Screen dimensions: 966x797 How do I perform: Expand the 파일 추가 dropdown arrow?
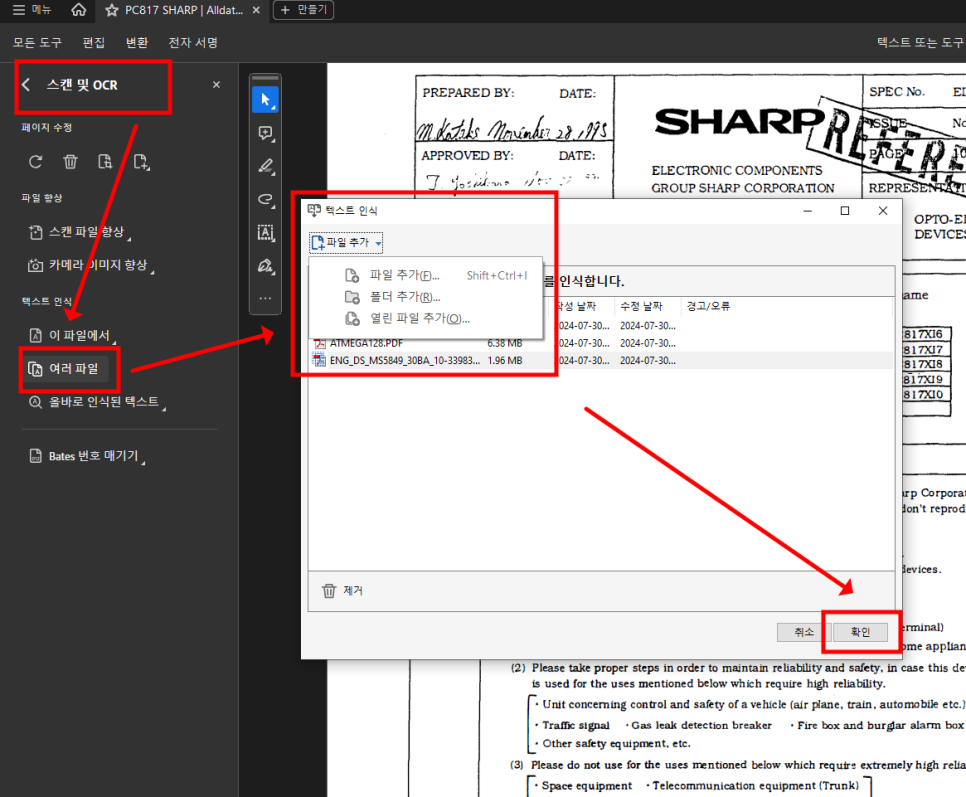click(x=378, y=243)
